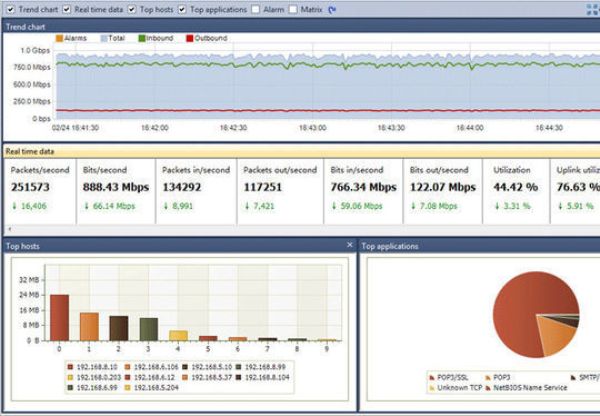
Task: Click the Bits in/second 766.34 Mbps value
Action: click(363, 187)
